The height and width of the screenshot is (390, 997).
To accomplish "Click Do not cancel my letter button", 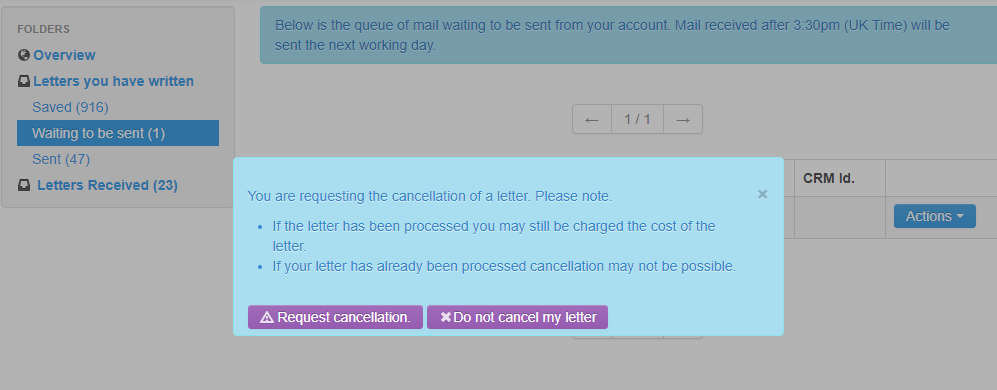I will click(518, 317).
